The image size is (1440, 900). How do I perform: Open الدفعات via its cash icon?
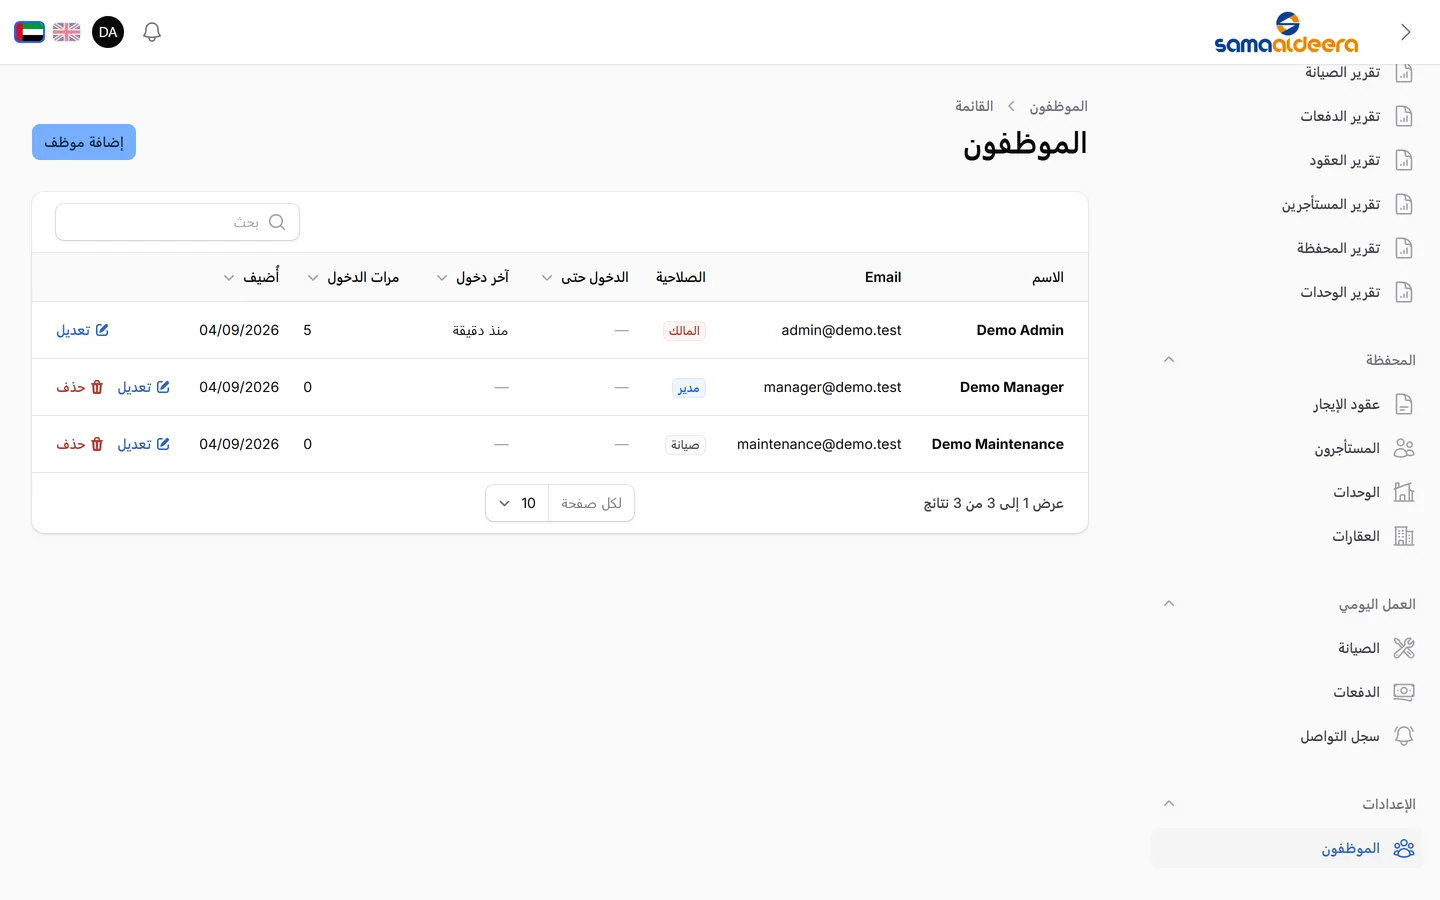pos(1404,692)
